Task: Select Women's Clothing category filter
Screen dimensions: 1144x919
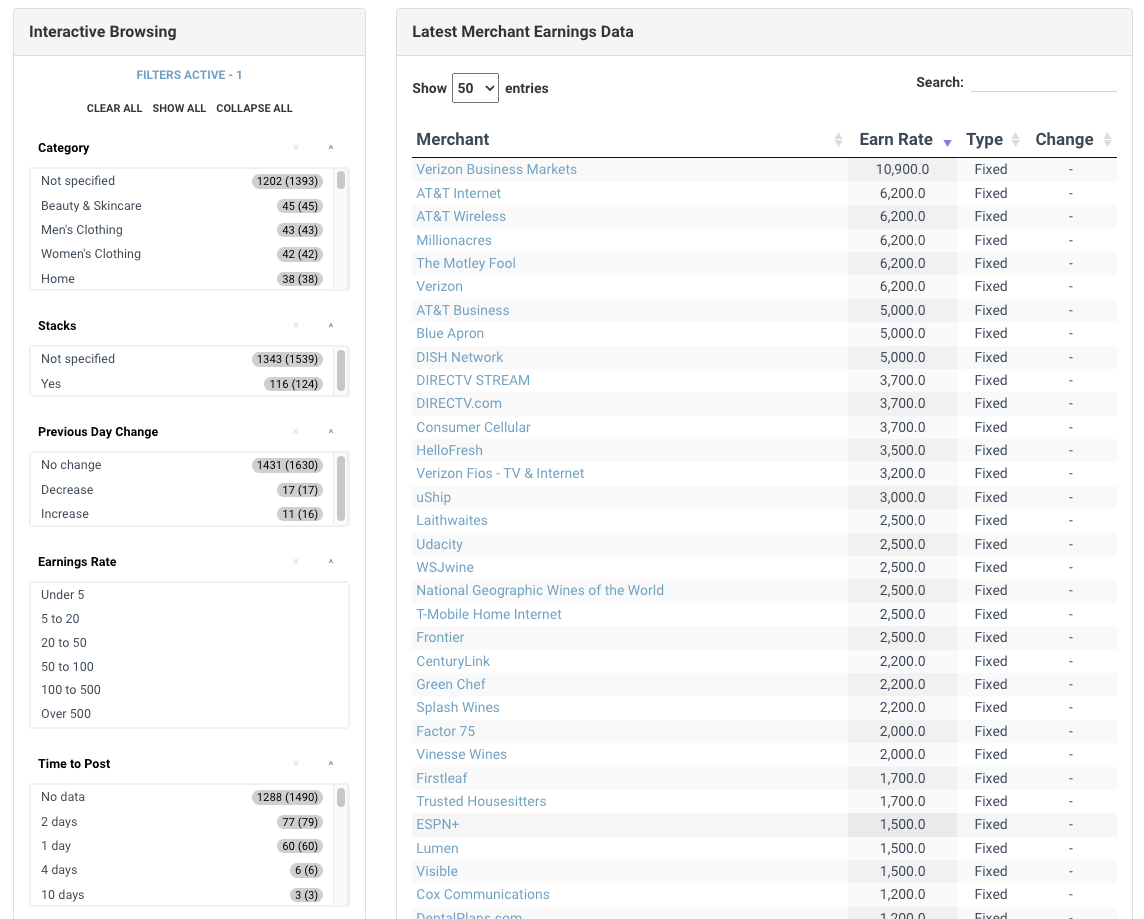Action: click(x=182, y=254)
